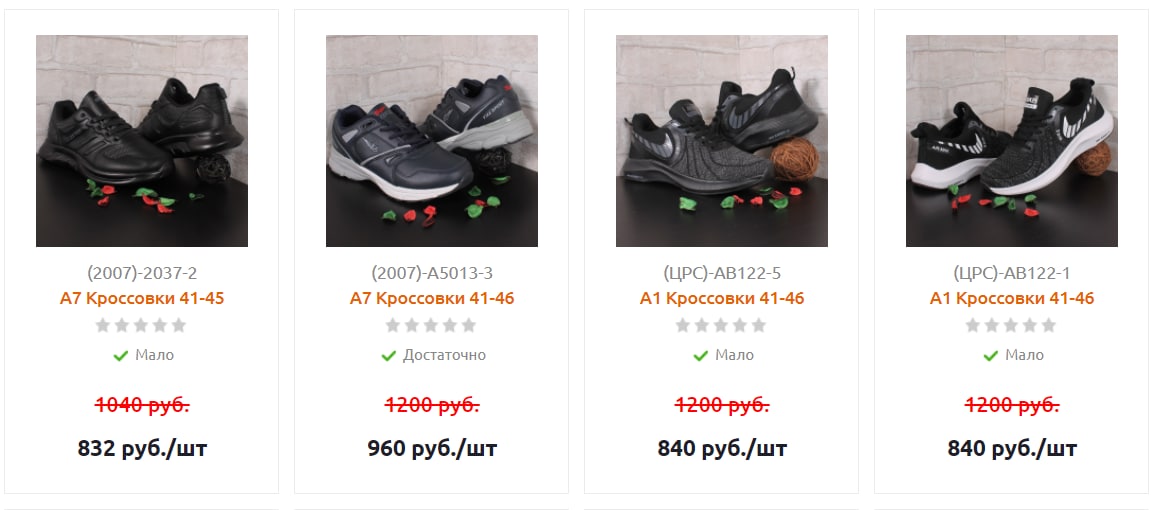Open the black-white sneakers photo for AB122-1
This screenshot has height=510, width=1152.
pyautogui.click(x=1012, y=140)
